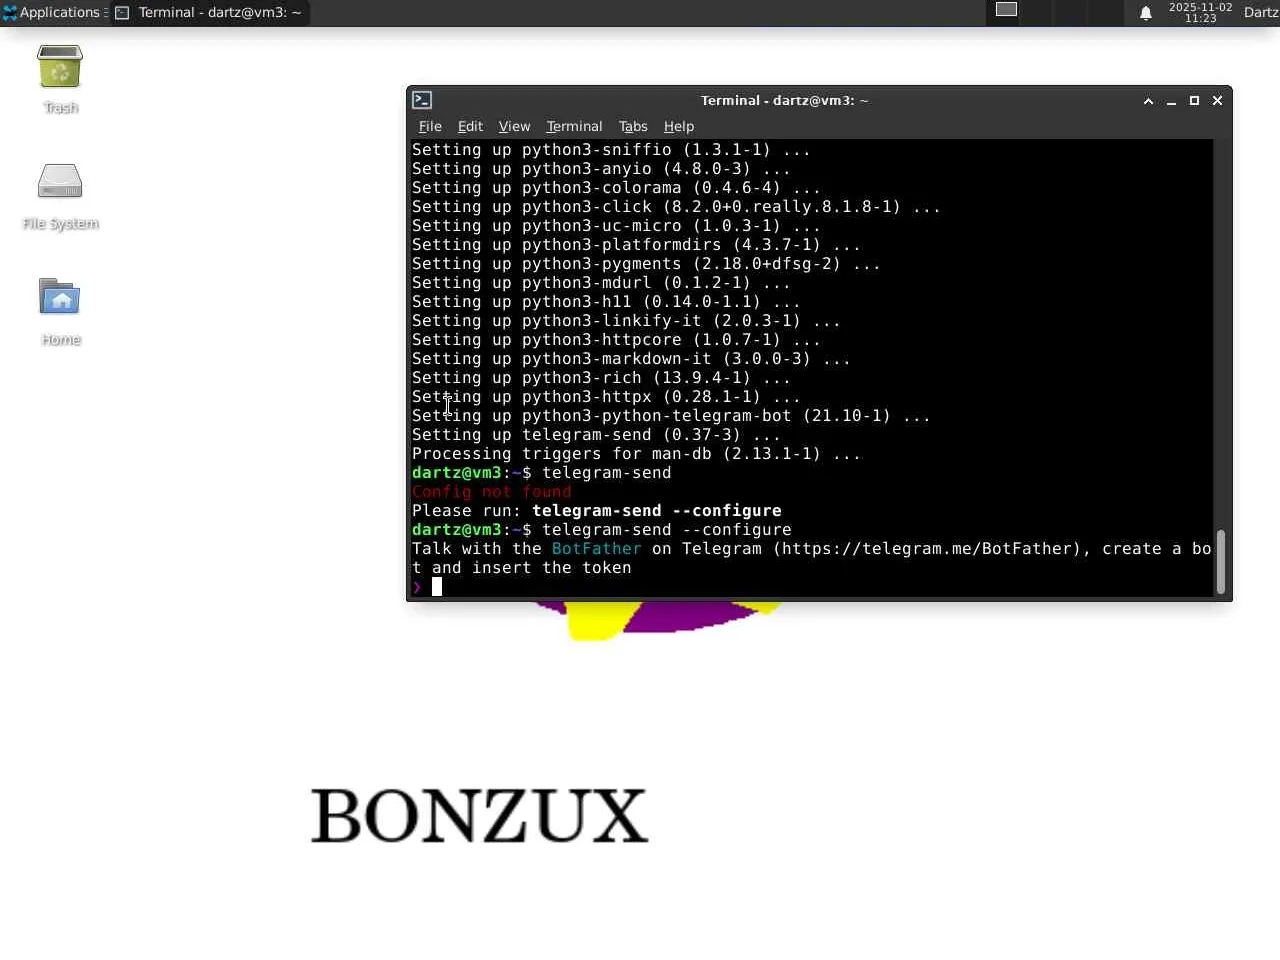The height and width of the screenshot is (960, 1280).
Task: Open the Tabs menu
Action: (633, 126)
